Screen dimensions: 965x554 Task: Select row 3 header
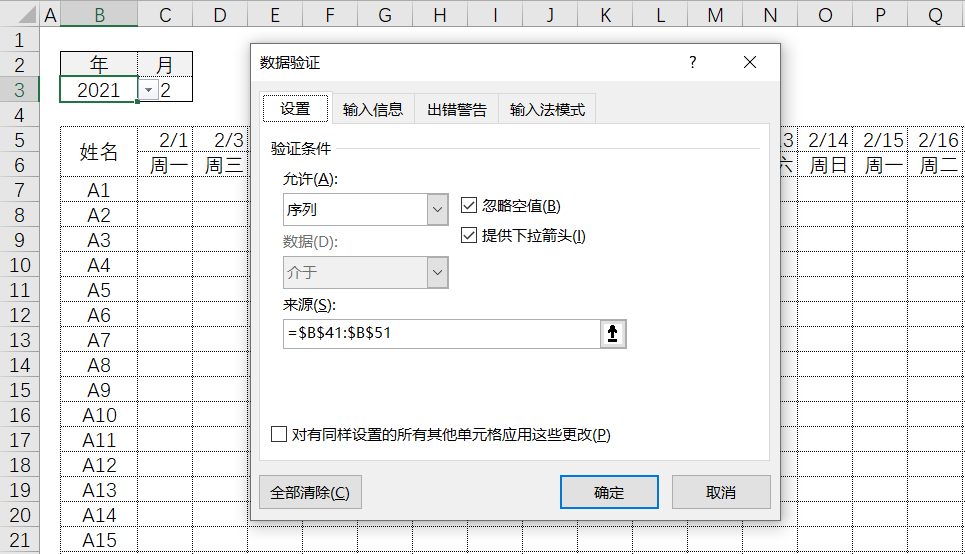[x=19, y=90]
